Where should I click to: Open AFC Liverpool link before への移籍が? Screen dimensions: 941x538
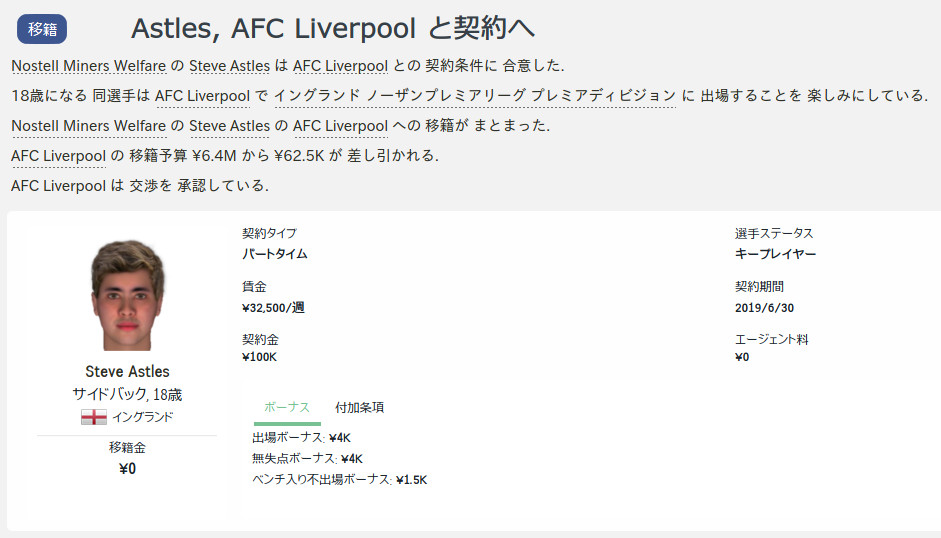coord(340,125)
